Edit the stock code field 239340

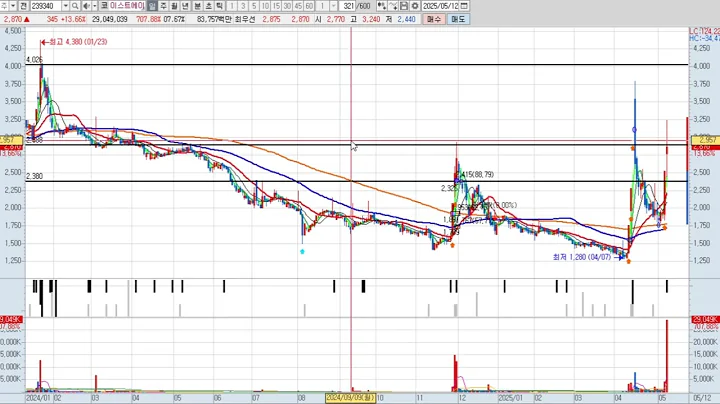(x=46, y=6)
